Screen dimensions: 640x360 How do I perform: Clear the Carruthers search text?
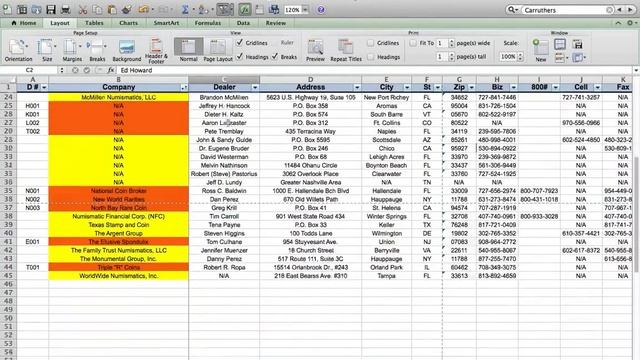[x=609, y=10]
